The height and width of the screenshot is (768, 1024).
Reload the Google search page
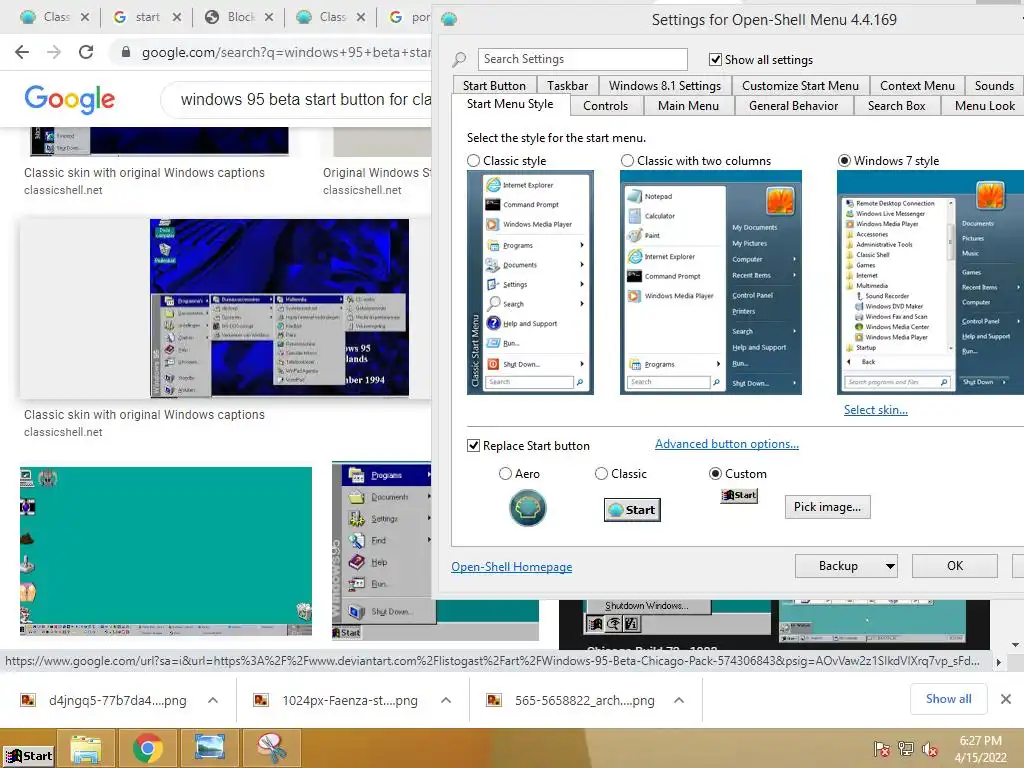click(86, 52)
